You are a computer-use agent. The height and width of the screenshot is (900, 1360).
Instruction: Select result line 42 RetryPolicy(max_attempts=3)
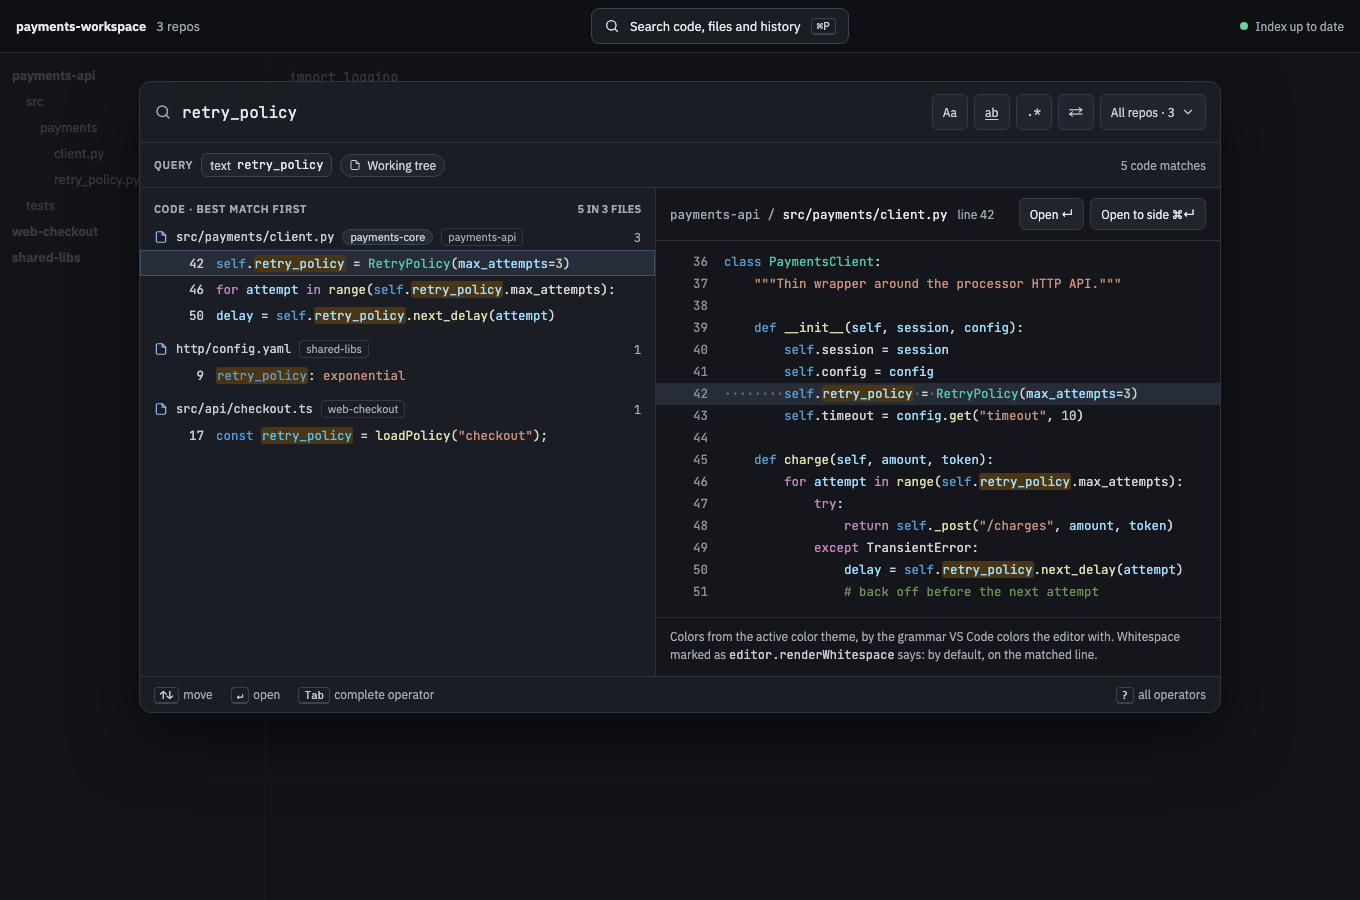(397, 263)
